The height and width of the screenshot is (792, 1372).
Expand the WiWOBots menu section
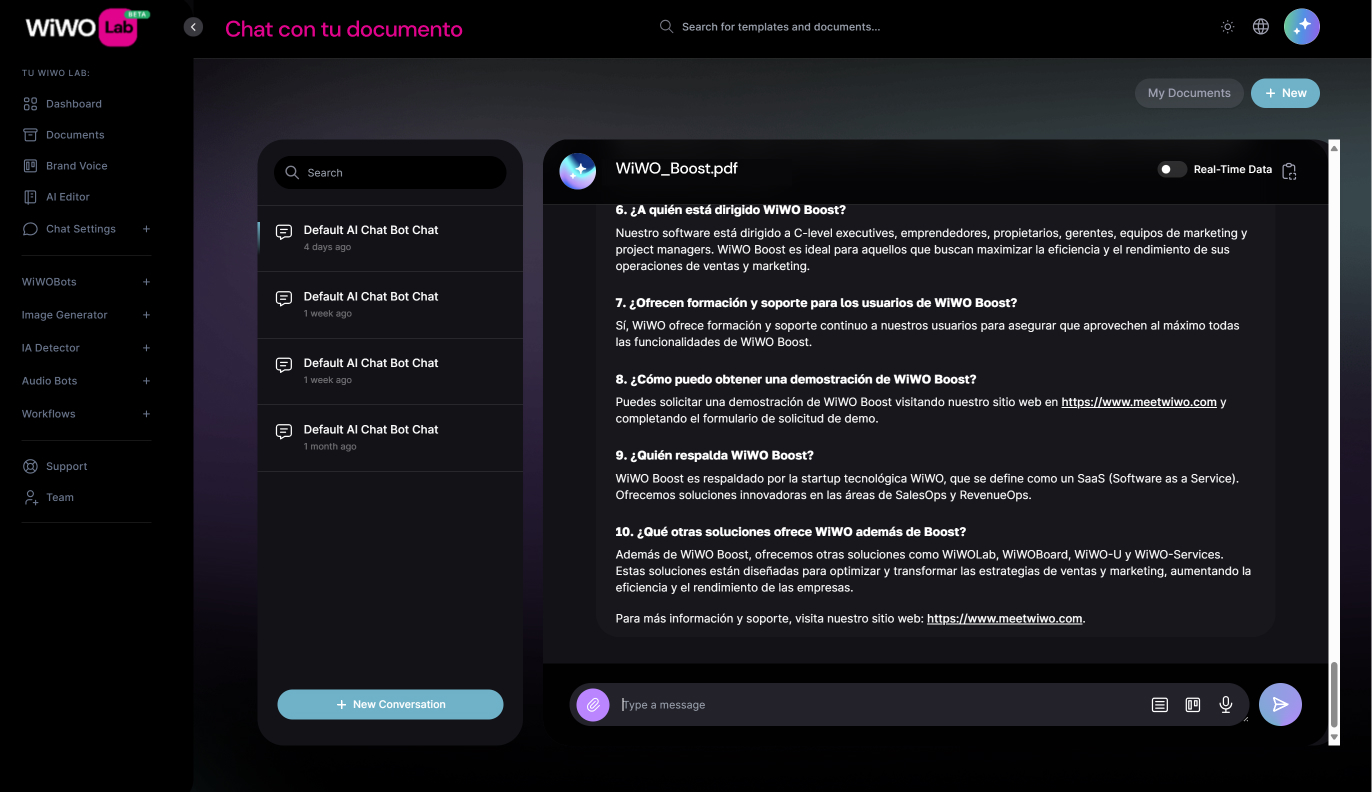[x=146, y=282]
